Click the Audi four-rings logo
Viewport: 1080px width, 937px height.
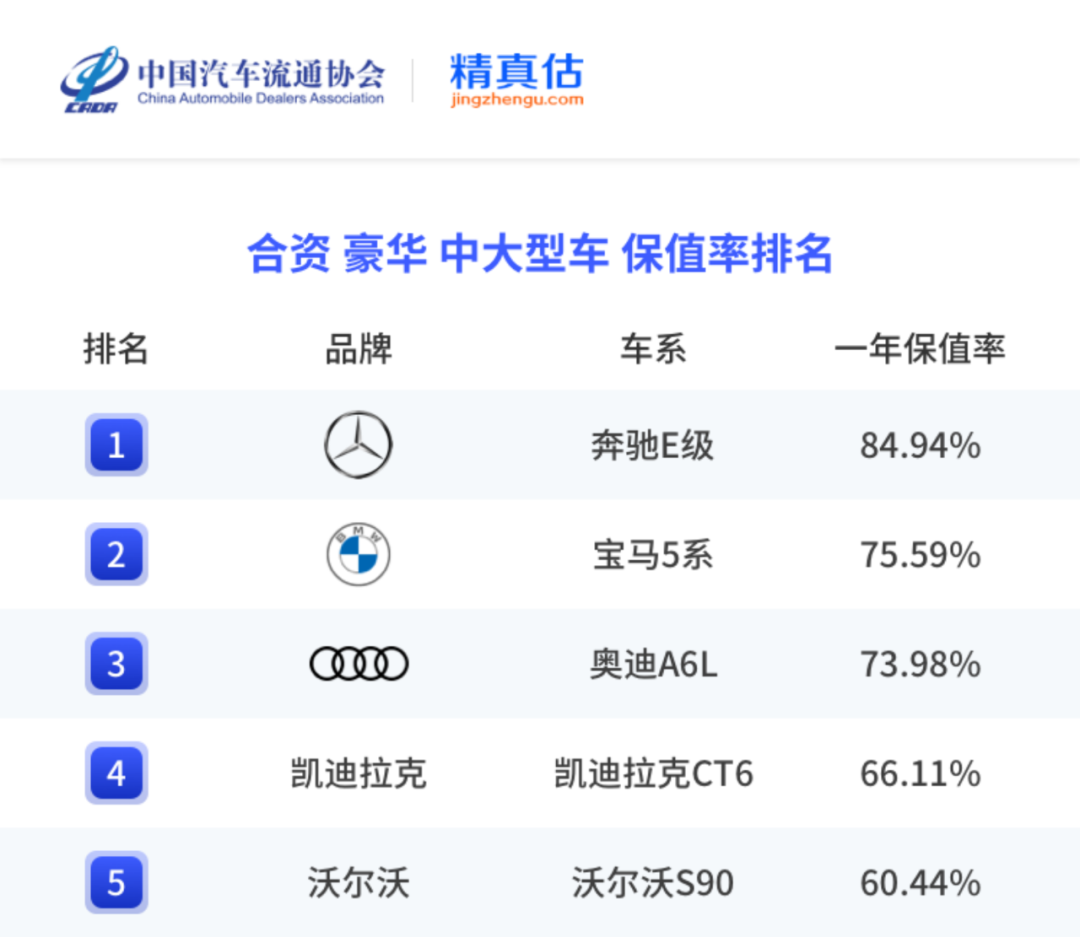point(358,663)
